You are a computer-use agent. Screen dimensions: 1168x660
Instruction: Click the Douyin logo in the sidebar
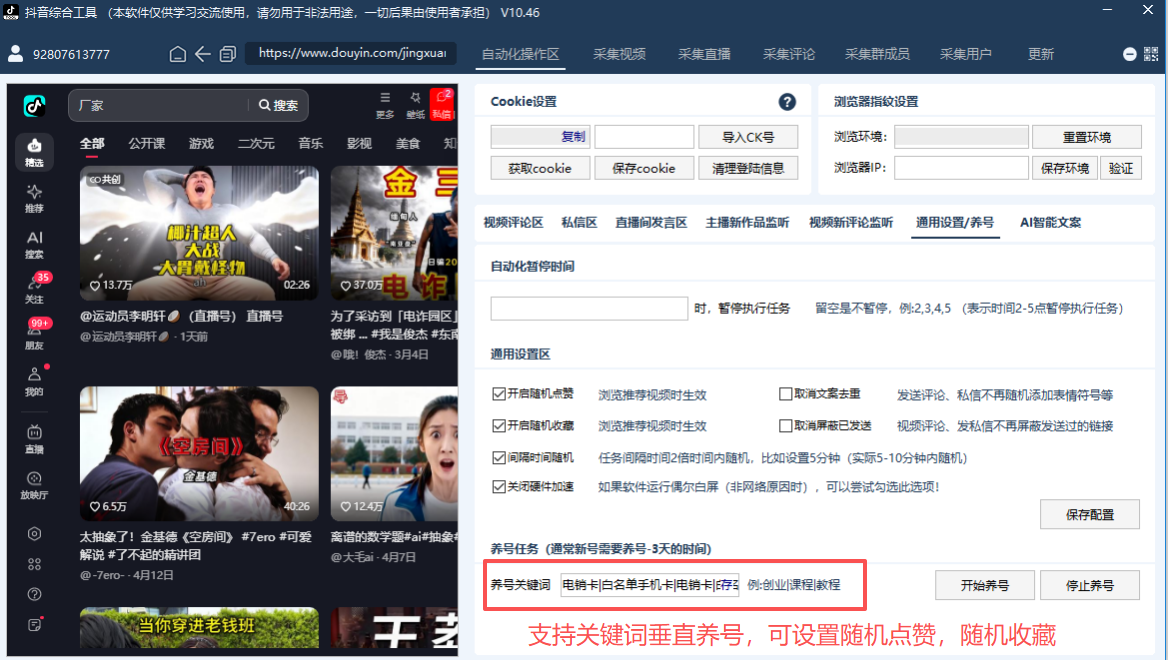[x=34, y=107]
